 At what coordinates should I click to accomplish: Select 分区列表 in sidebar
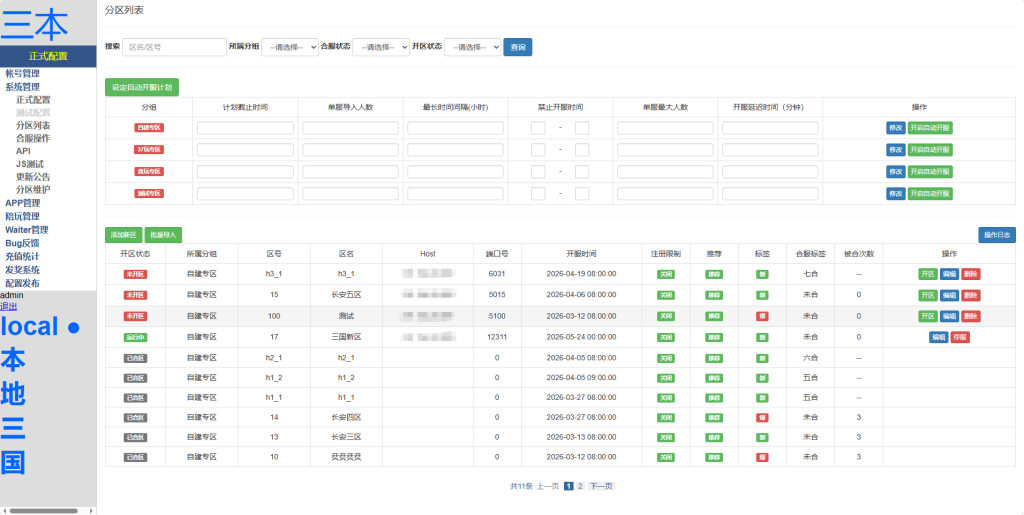pos(33,125)
